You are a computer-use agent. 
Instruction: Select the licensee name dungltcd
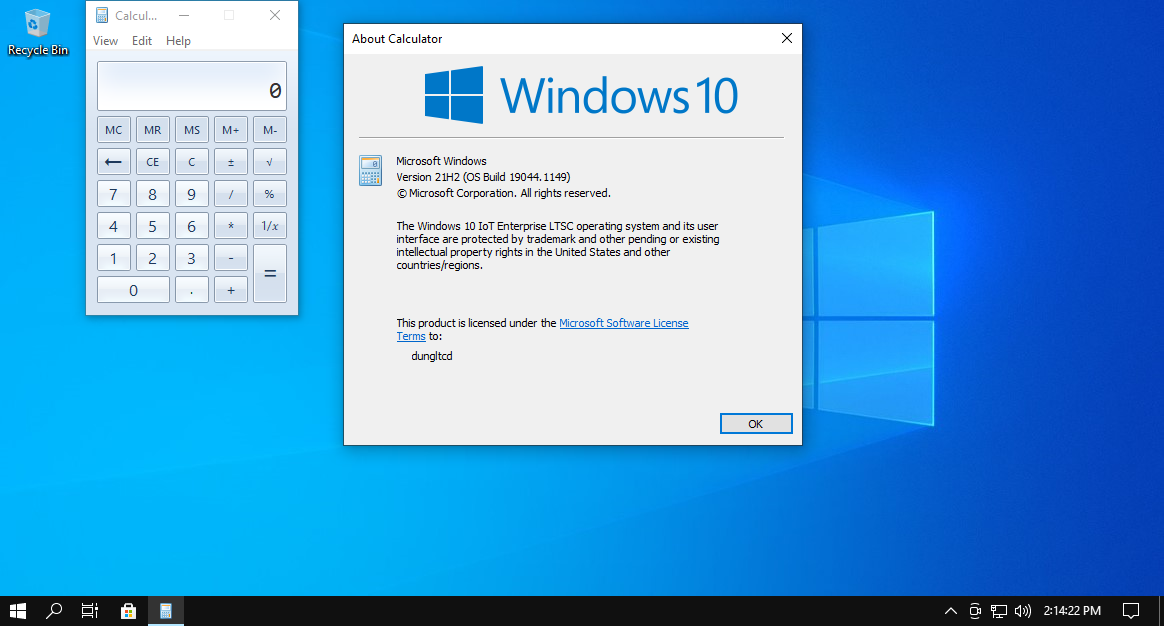(432, 356)
